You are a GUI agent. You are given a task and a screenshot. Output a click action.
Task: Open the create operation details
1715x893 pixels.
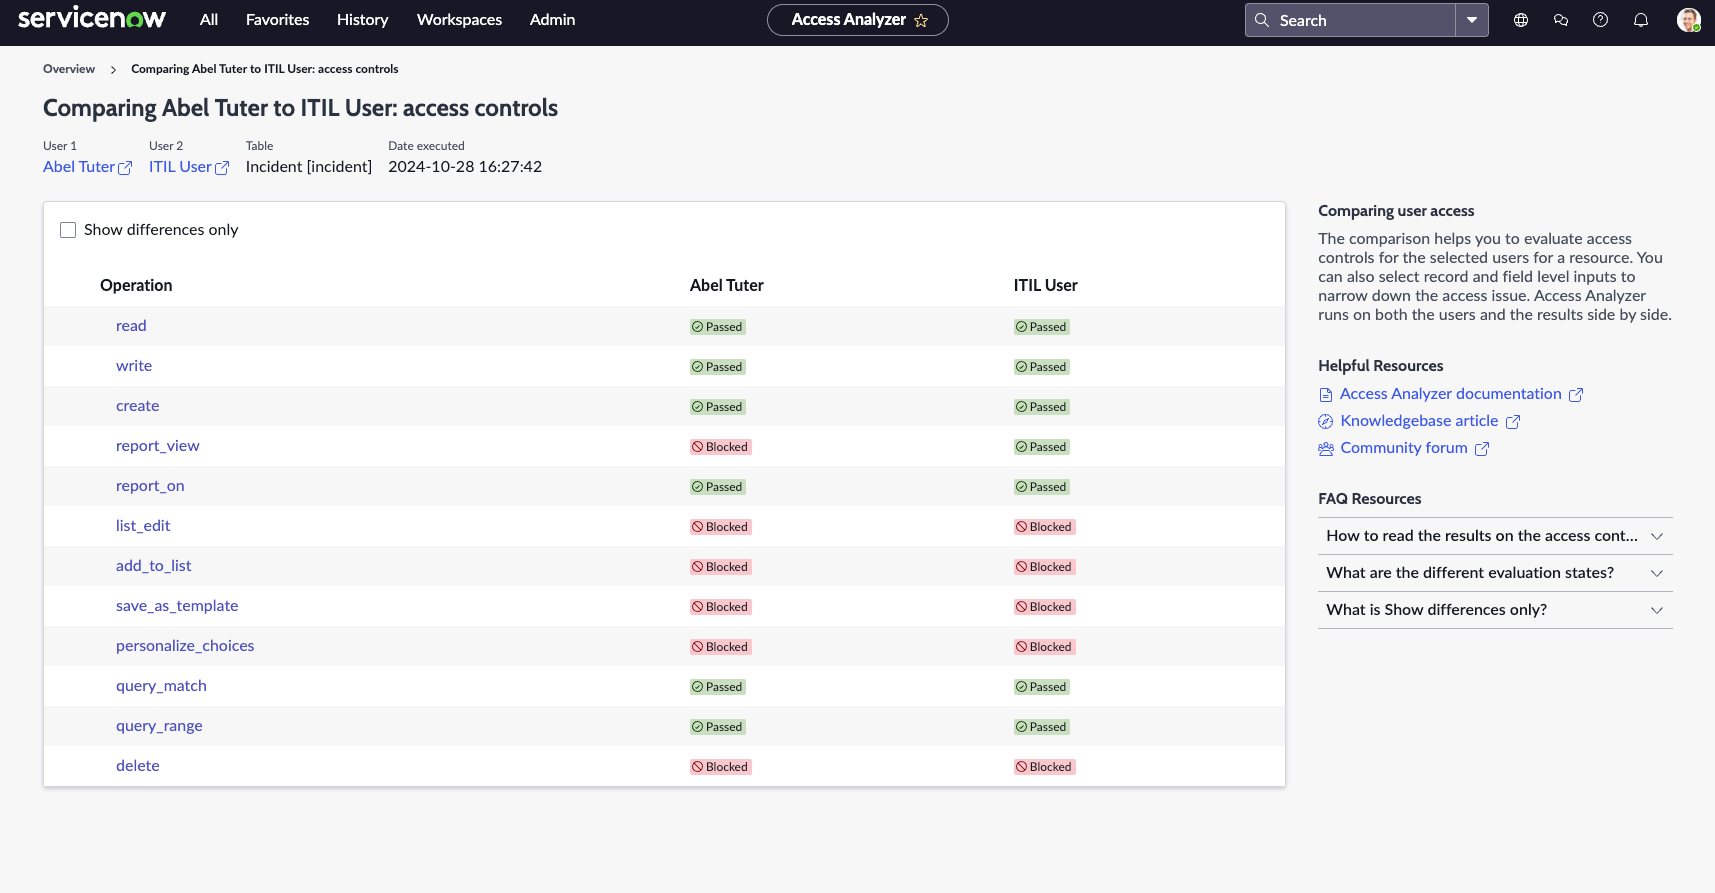click(x=138, y=406)
